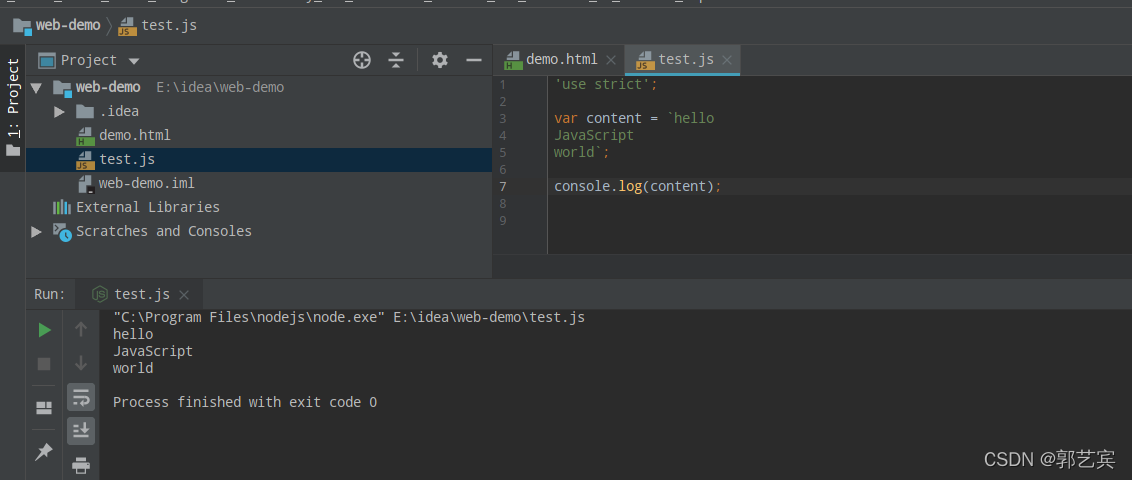Restore layout icon in Run panel
This screenshot has width=1132, height=480.
point(44,408)
